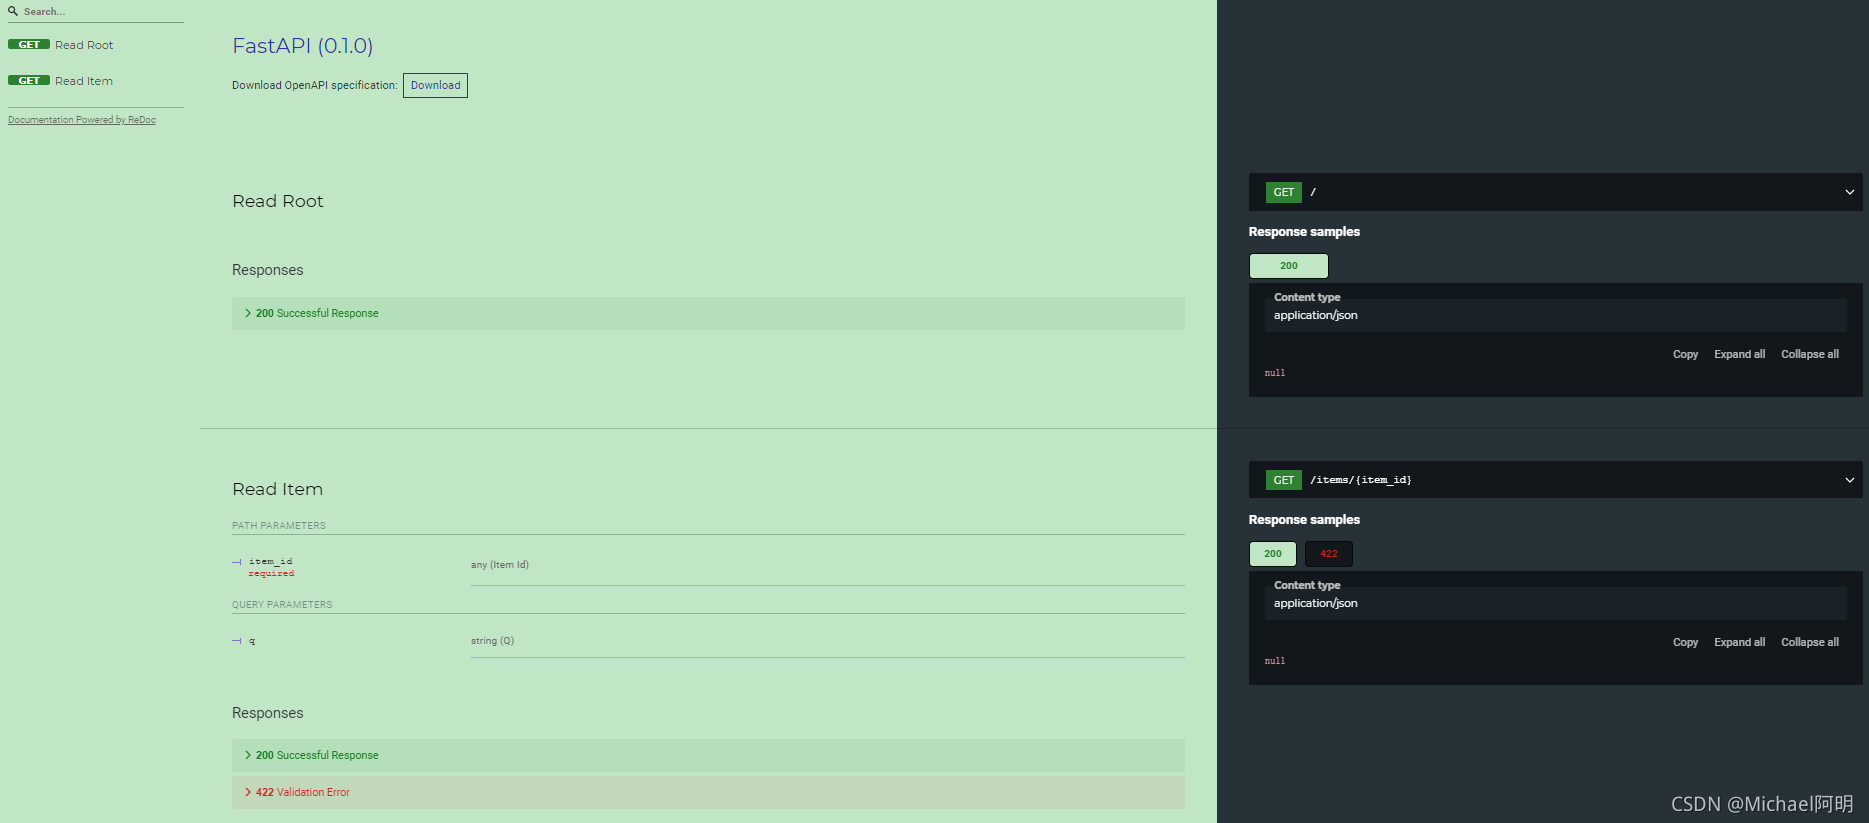Click the QUERY PARAMETERS label
Image resolution: width=1869 pixels, height=823 pixels.
point(282,605)
